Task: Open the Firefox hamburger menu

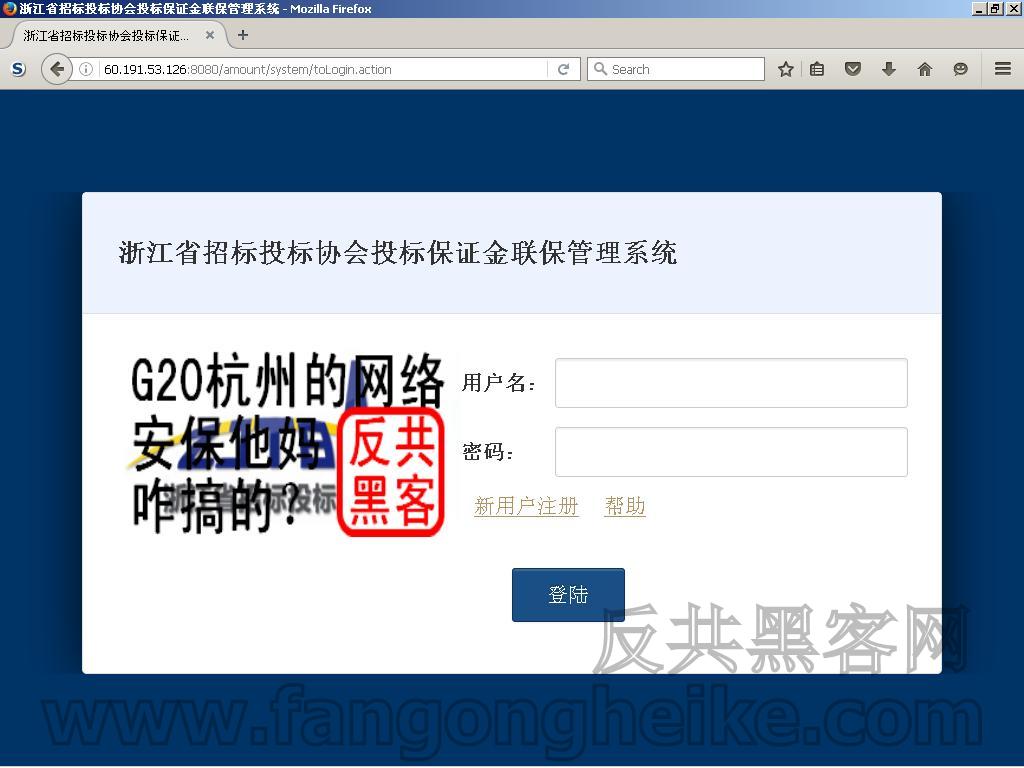Action: pyautogui.click(x=1002, y=69)
